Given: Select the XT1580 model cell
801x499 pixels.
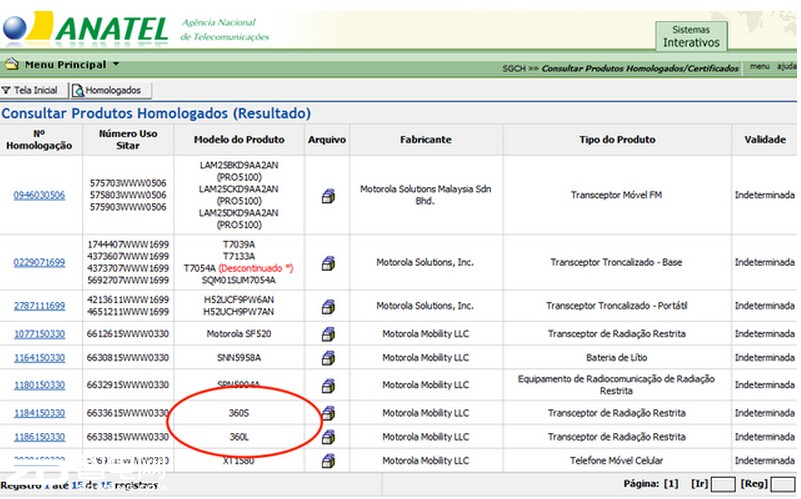Looking at the screenshot, I should point(239,461).
